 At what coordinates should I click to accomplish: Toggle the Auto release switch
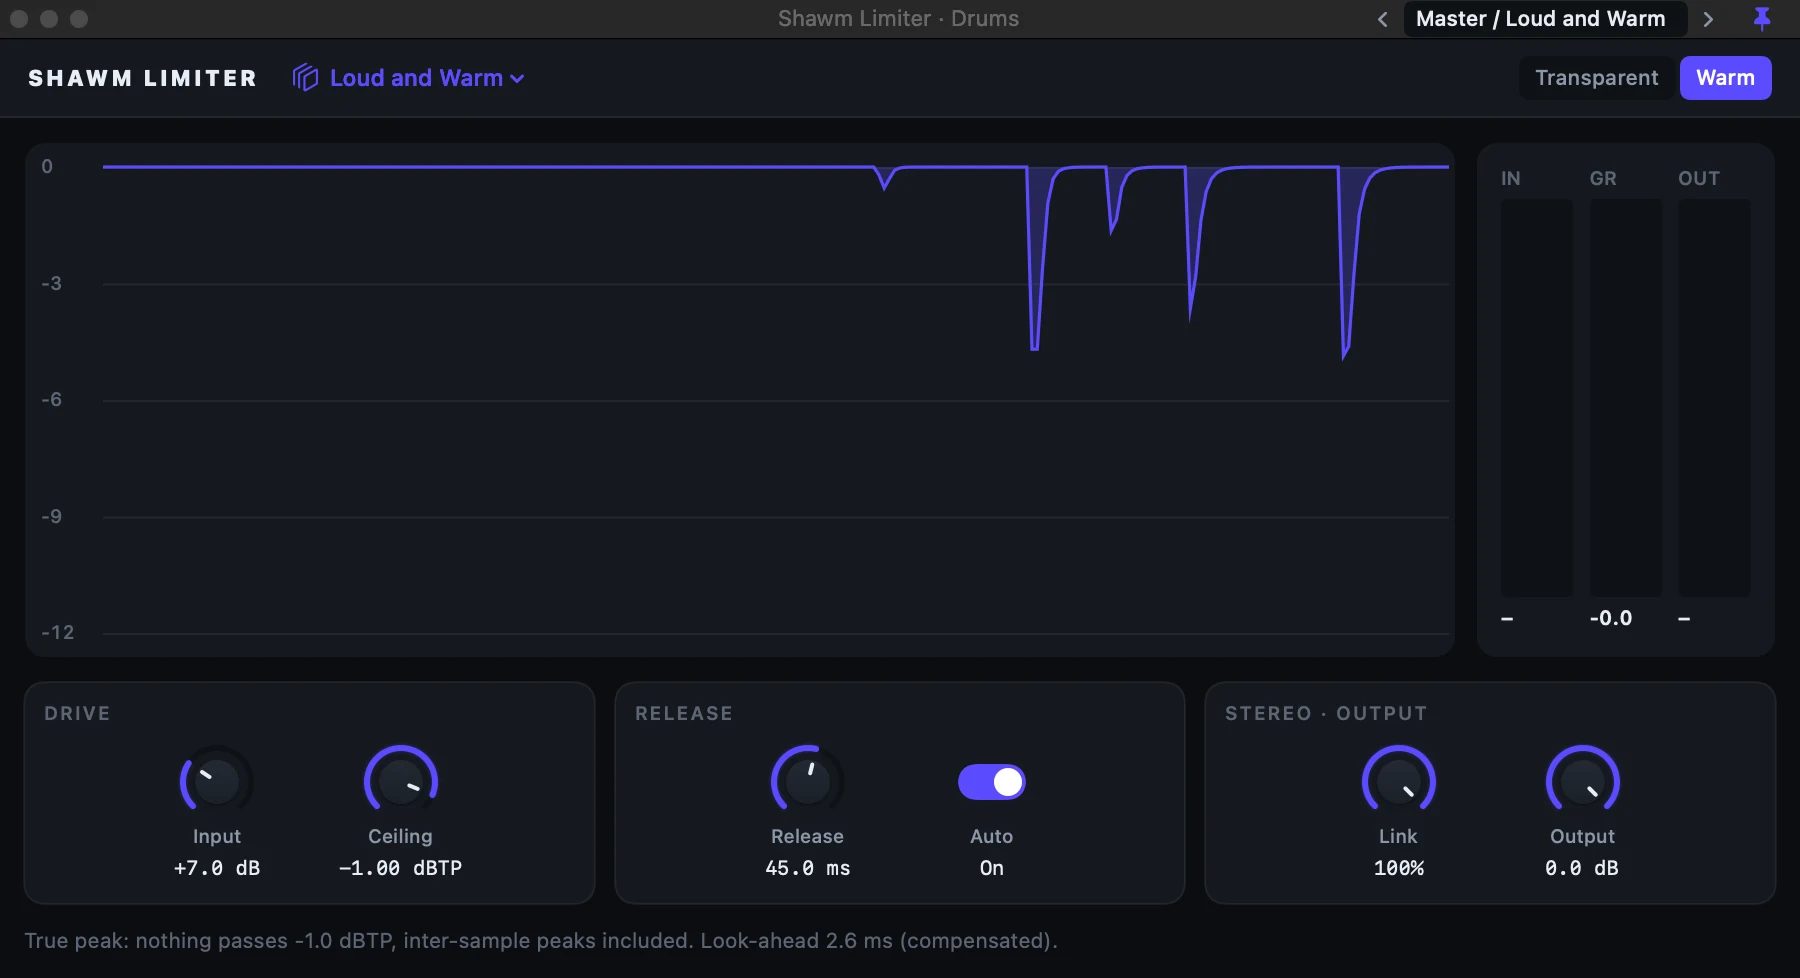pyautogui.click(x=991, y=782)
